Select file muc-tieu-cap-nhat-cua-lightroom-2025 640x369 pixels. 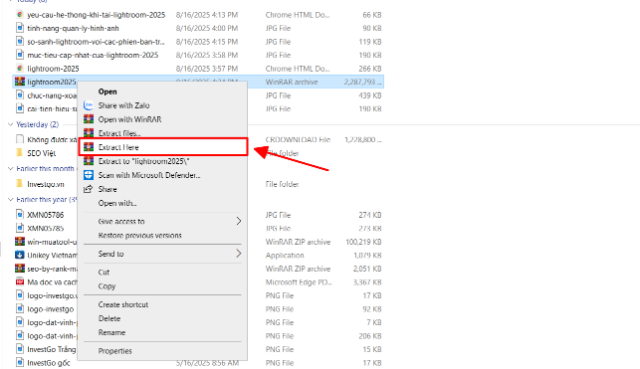(93, 55)
